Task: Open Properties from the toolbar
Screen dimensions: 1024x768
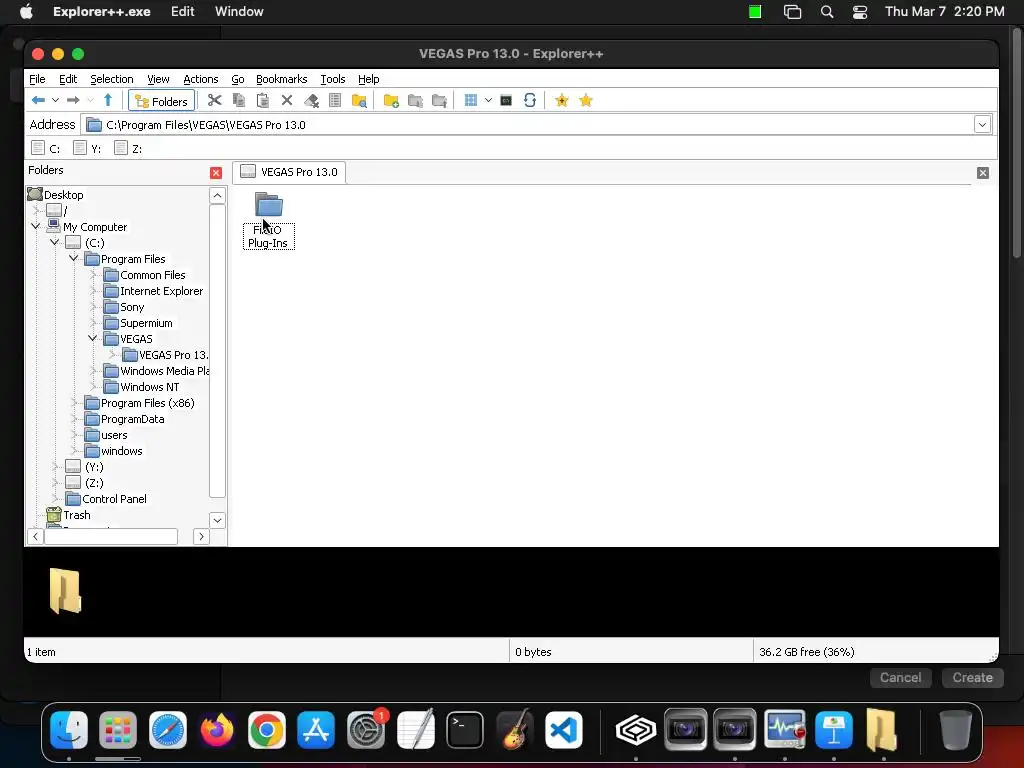Action: pos(335,101)
